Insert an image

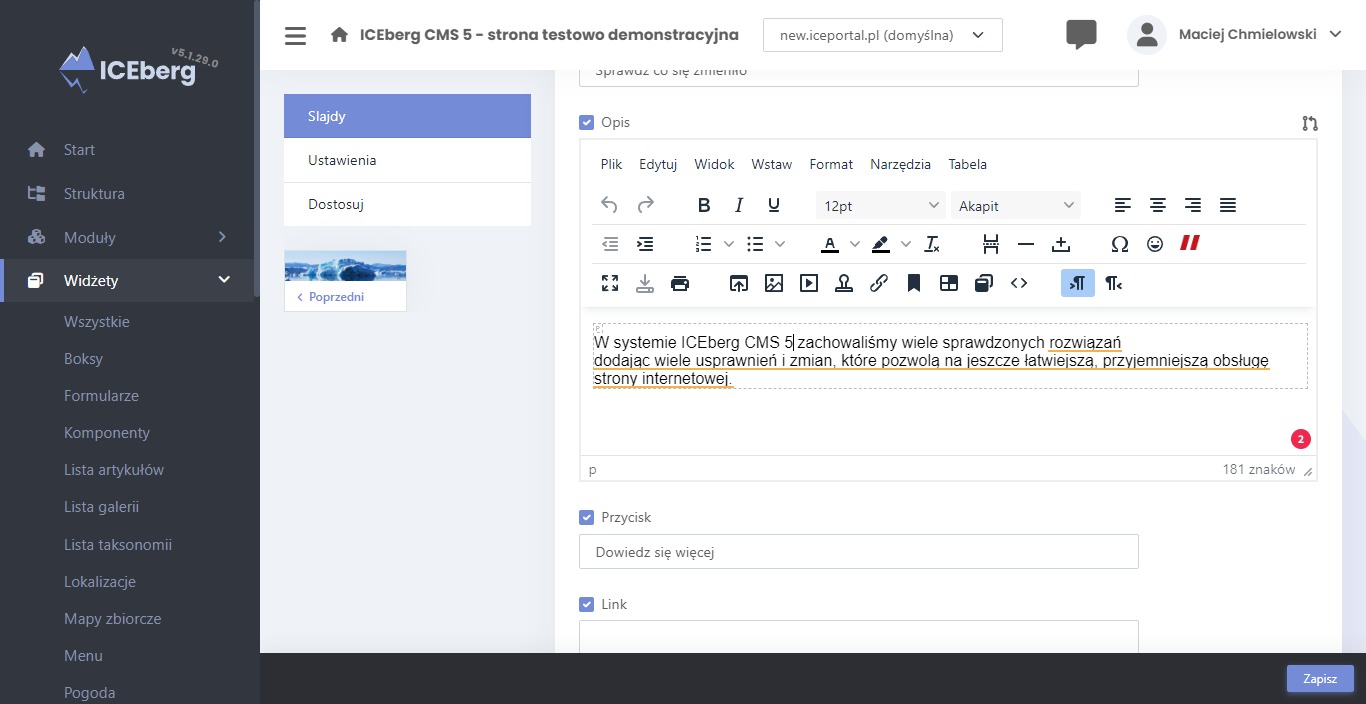click(x=774, y=283)
